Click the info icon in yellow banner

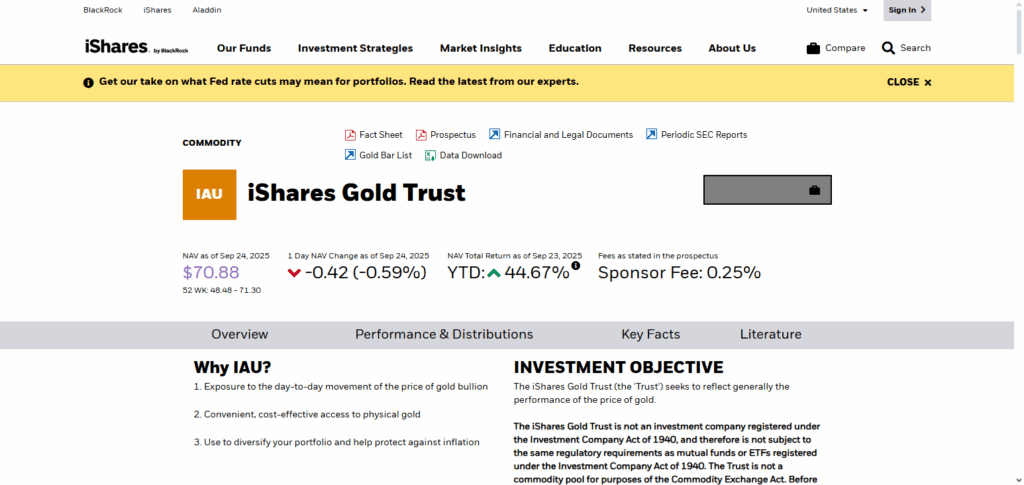point(88,83)
